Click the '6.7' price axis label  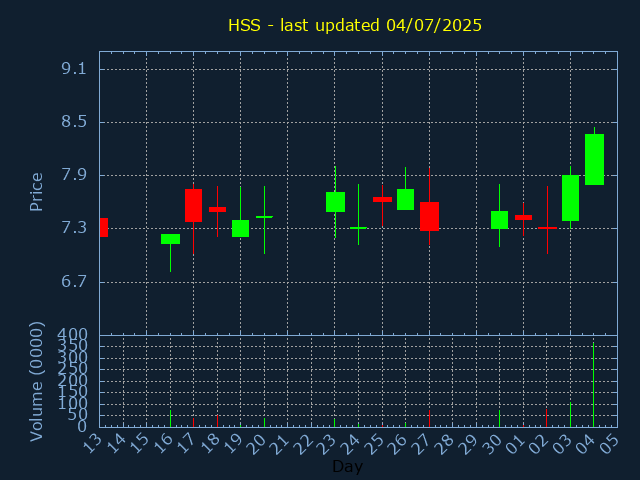point(74,282)
